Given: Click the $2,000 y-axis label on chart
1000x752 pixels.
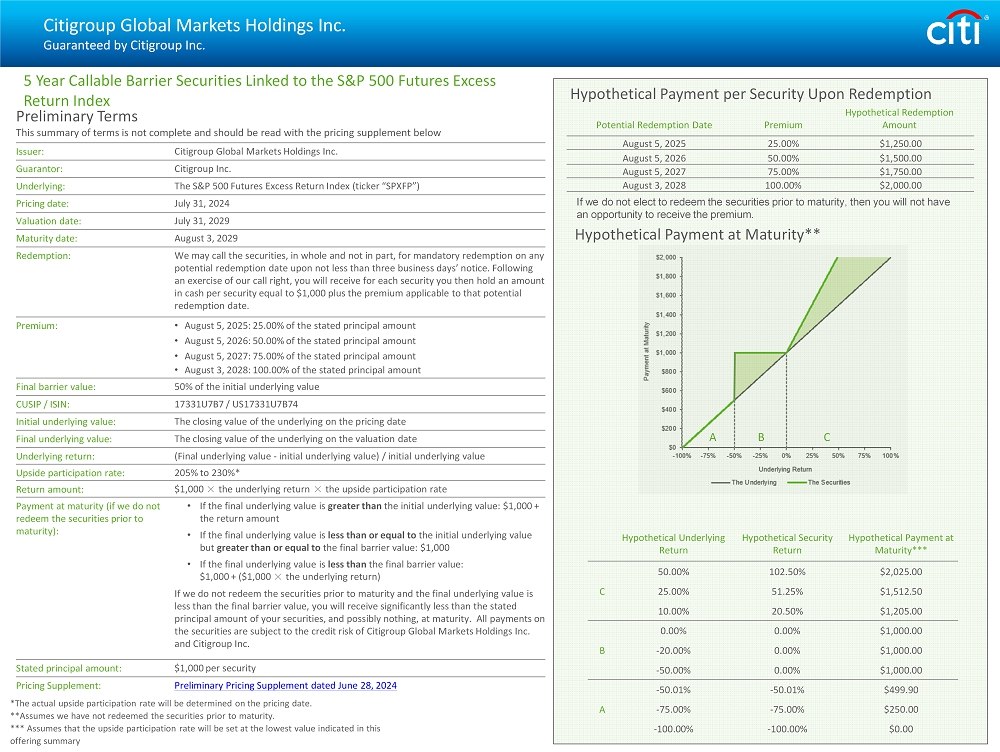Looking at the screenshot, I should 663,257.
